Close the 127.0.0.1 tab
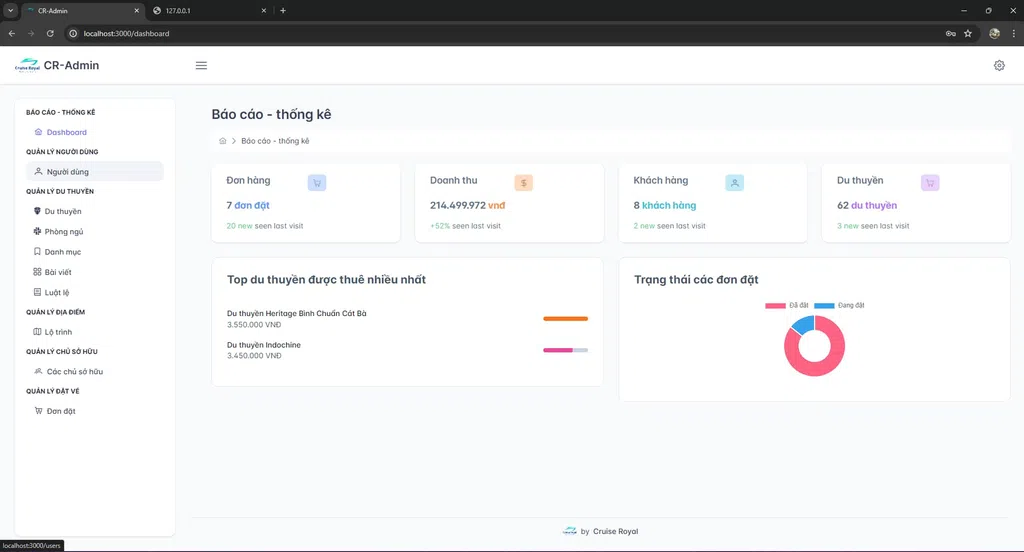Viewport: 1024px width, 552px height. [264, 10]
